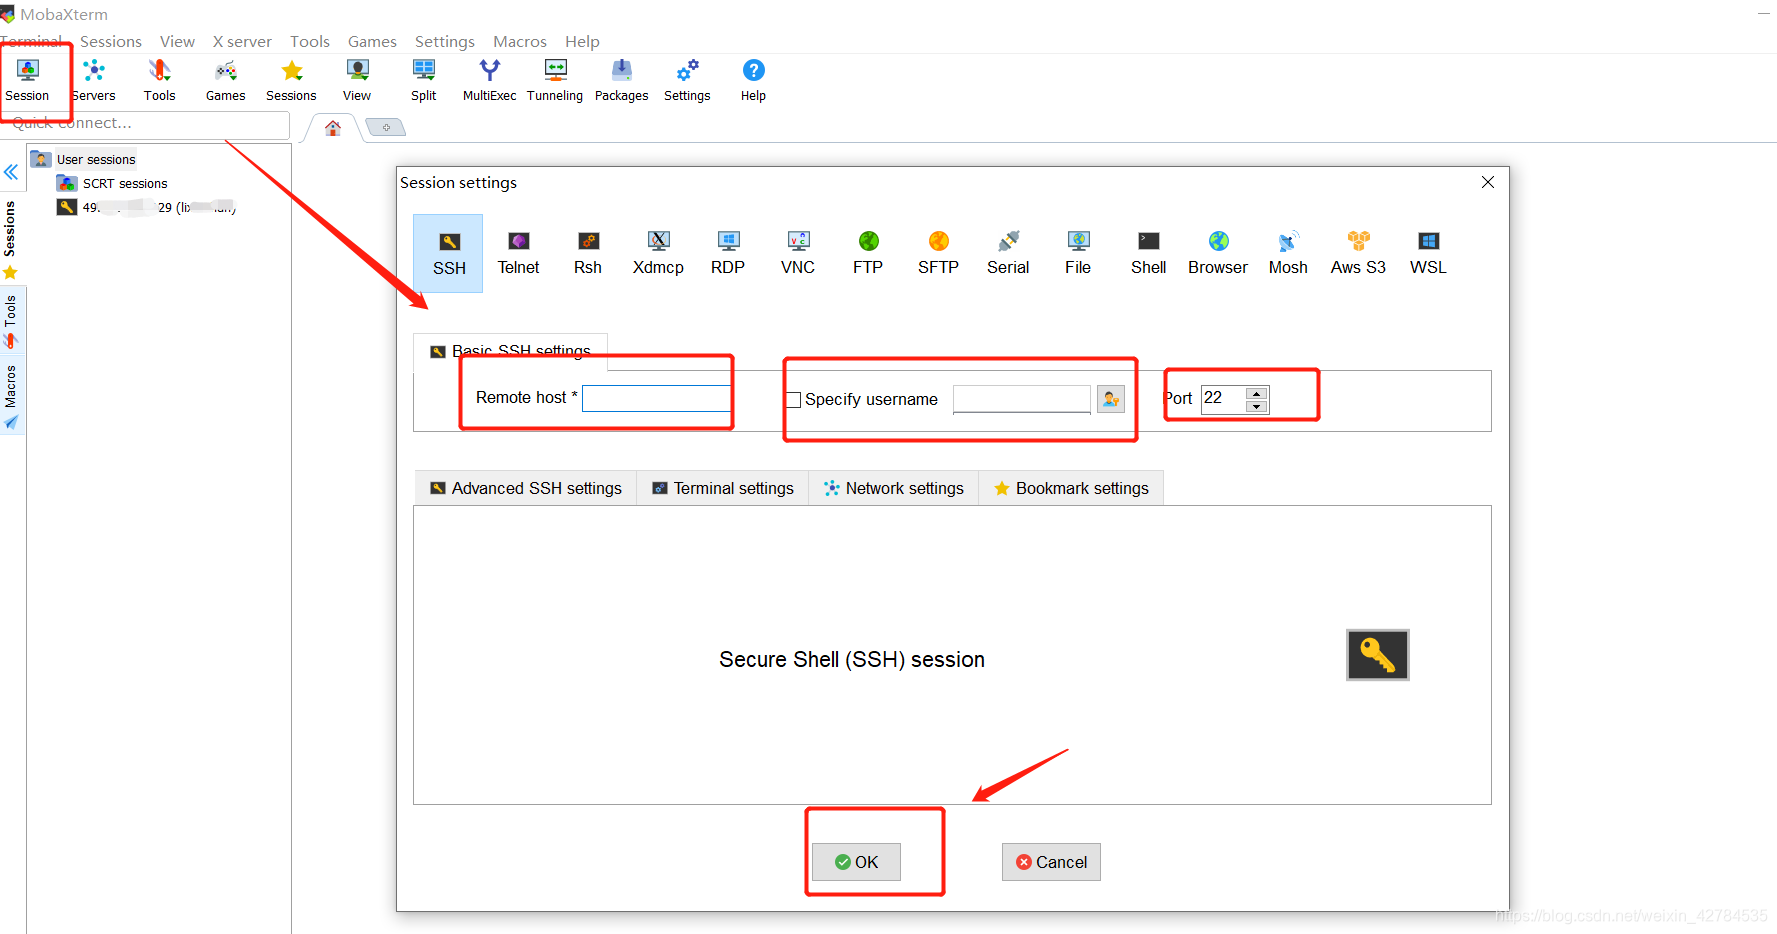Open the SCRT sessions folder
Screen dimensions: 1777x934
(112, 183)
